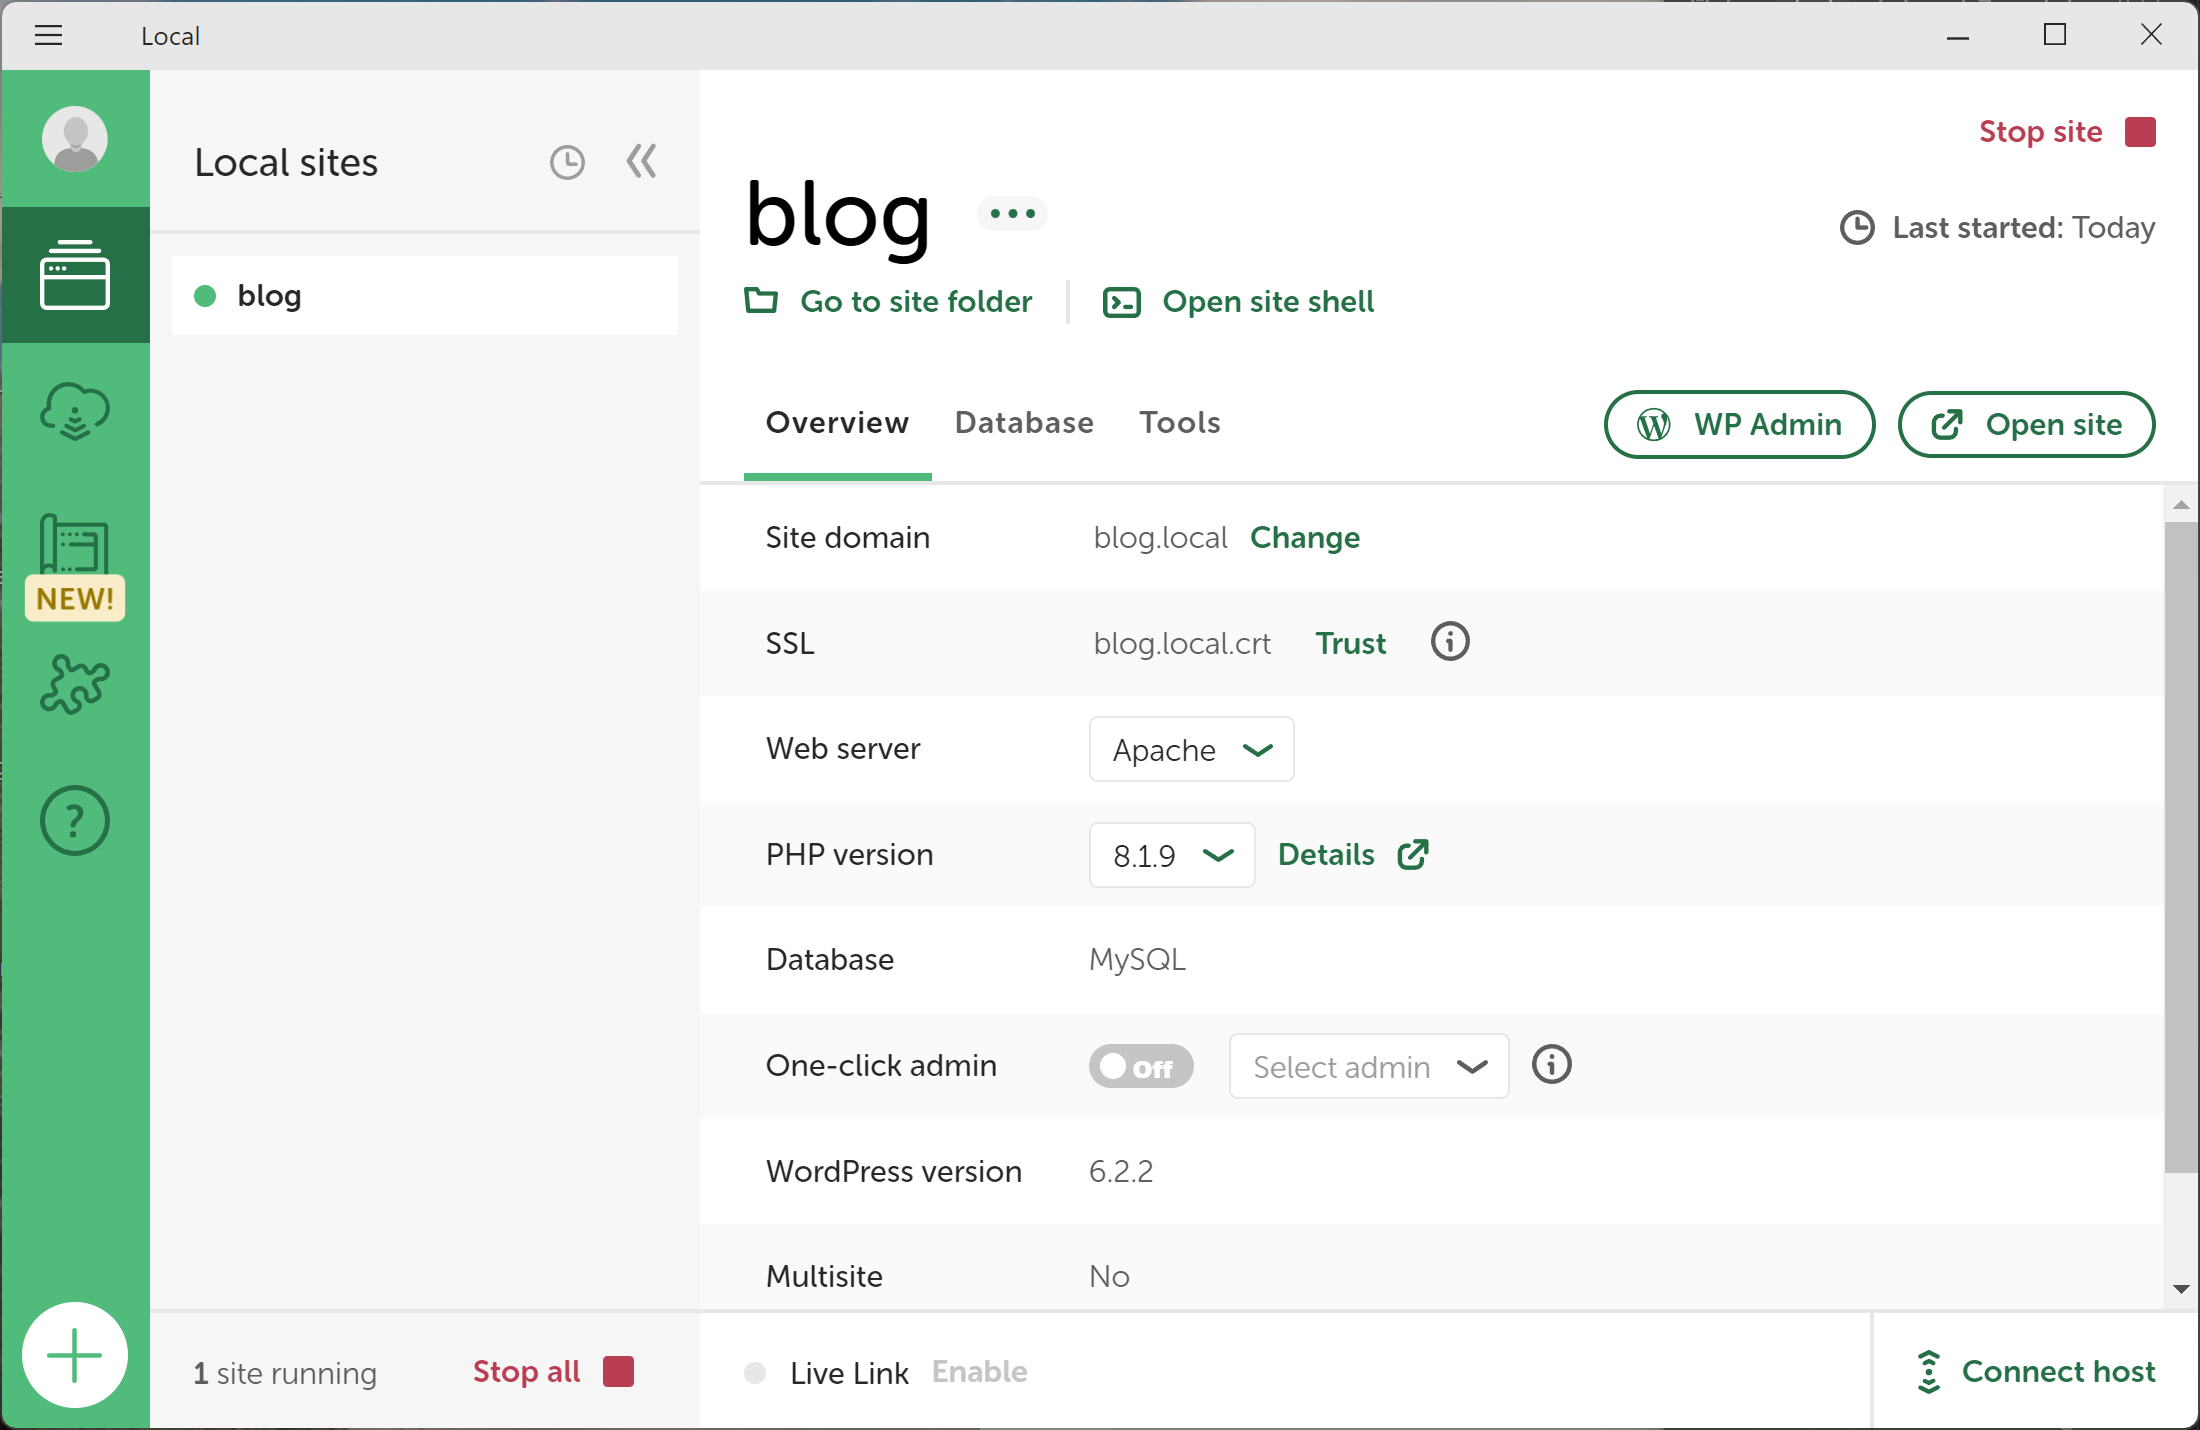Click the plus button to add site
Viewport: 2200px width, 1430px height.
[75, 1355]
